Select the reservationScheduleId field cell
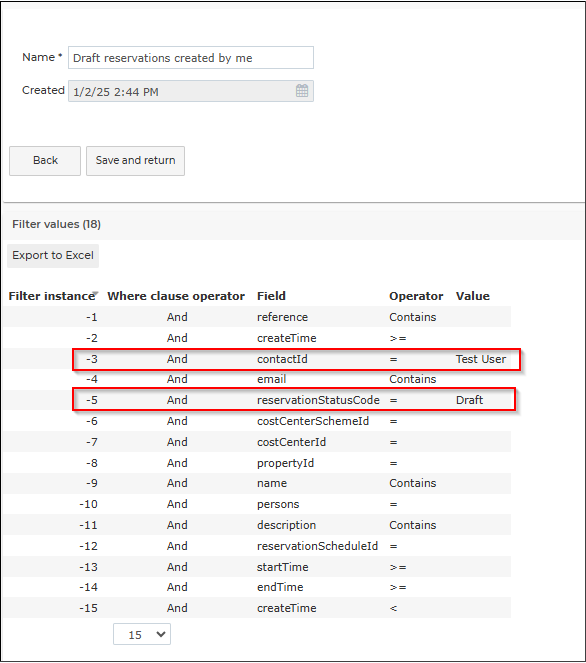Viewport: 586px width, 663px height. 317,546
